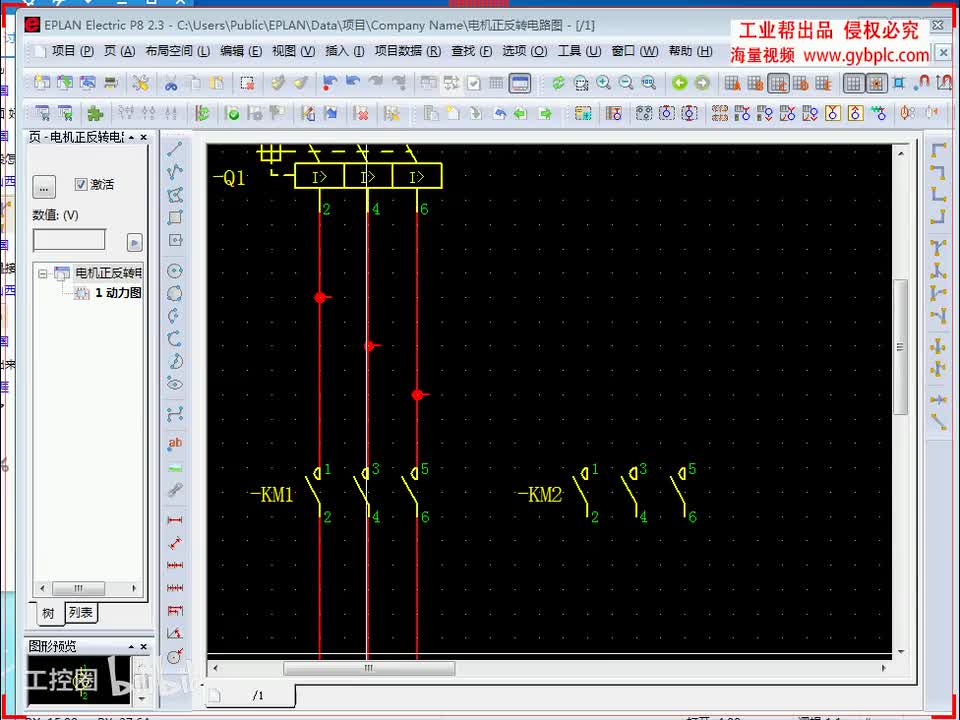Image resolution: width=960 pixels, height=720 pixels.
Task: Click the green forward arrow icon
Action: (x=702, y=83)
